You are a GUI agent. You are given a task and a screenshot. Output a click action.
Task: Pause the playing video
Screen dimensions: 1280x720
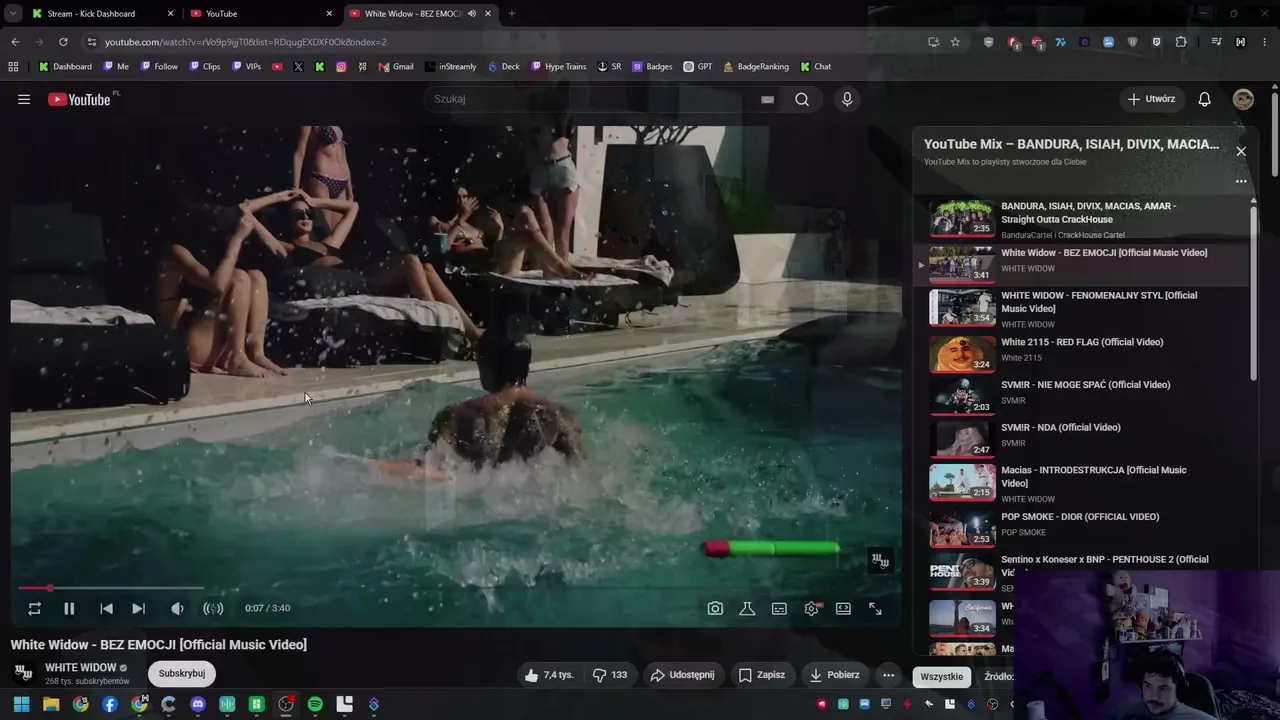pos(69,608)
